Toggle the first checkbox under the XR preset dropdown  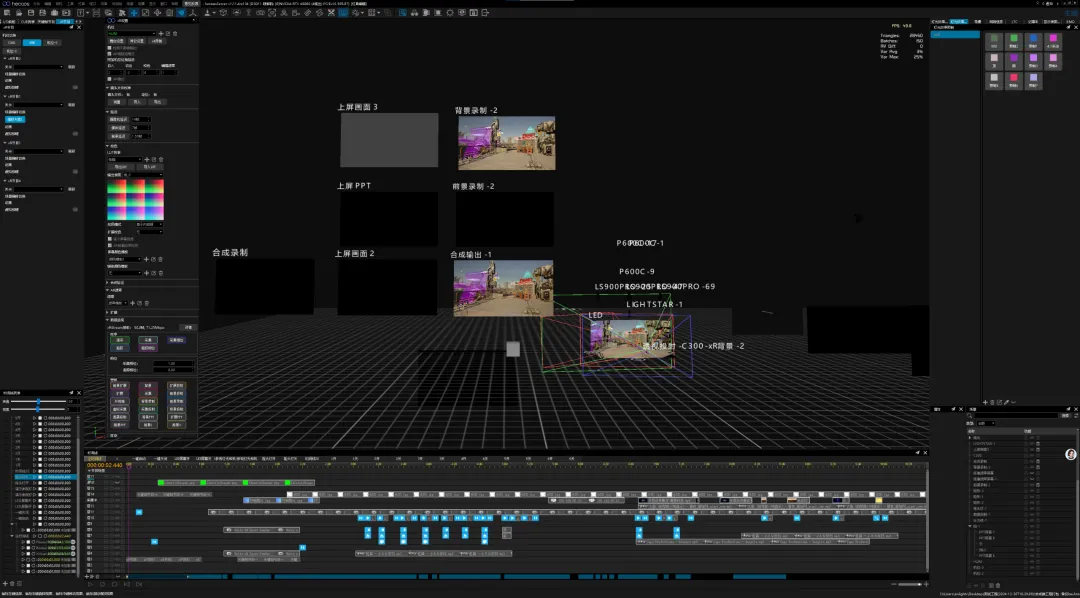pyautogui.click(x=110, y=48)
